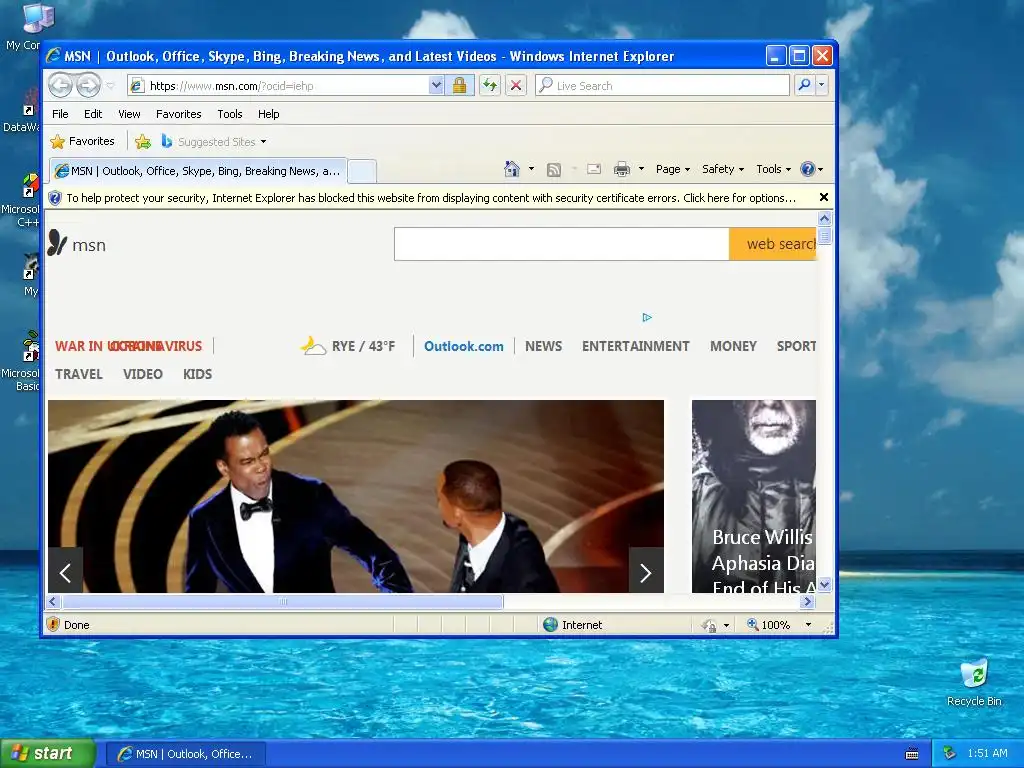Refresh the page with the green arrows icon

pos(490,86)
